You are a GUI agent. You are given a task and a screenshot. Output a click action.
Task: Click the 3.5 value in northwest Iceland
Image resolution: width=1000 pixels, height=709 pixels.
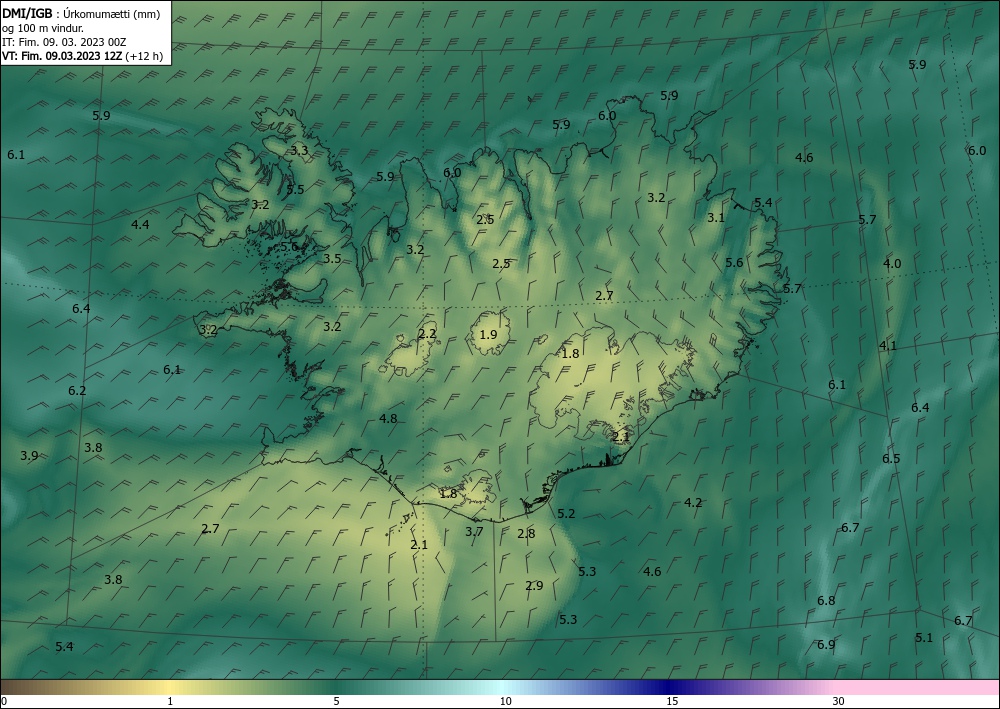332,259
